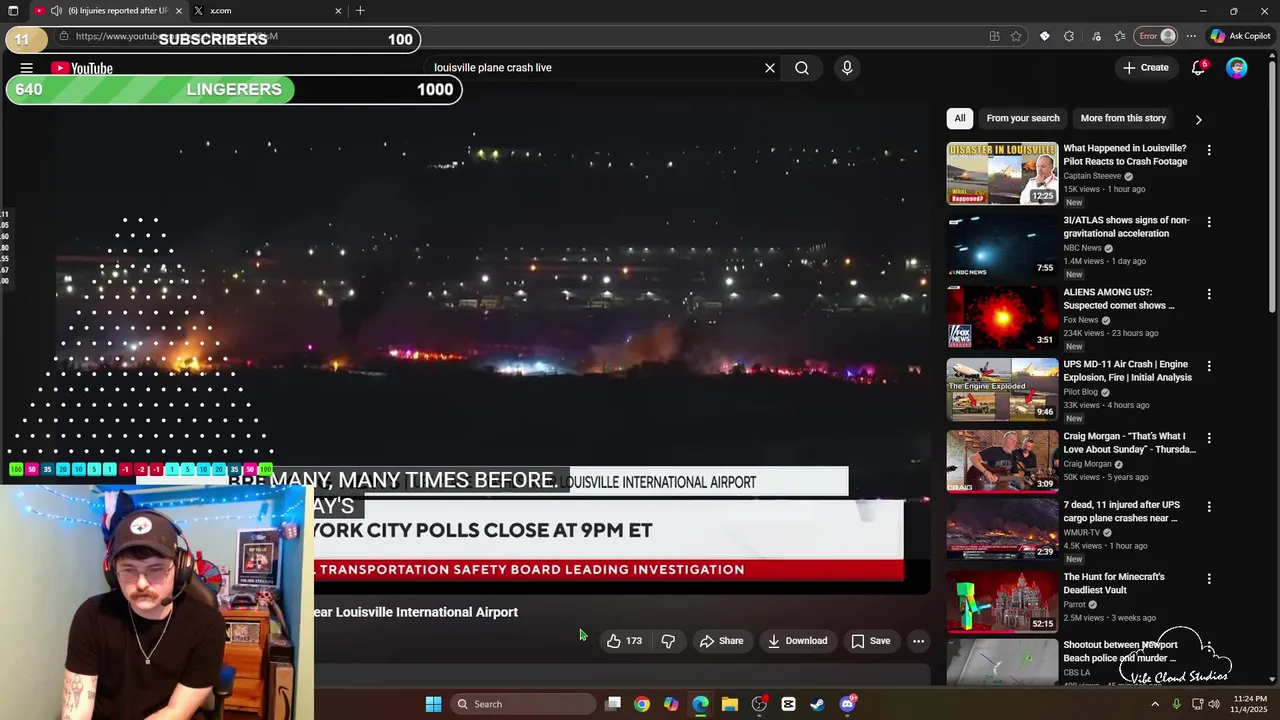Open options for 7 dead, 11 injured video
This screenshot has width=1280, height=720.
point(1209,507)
